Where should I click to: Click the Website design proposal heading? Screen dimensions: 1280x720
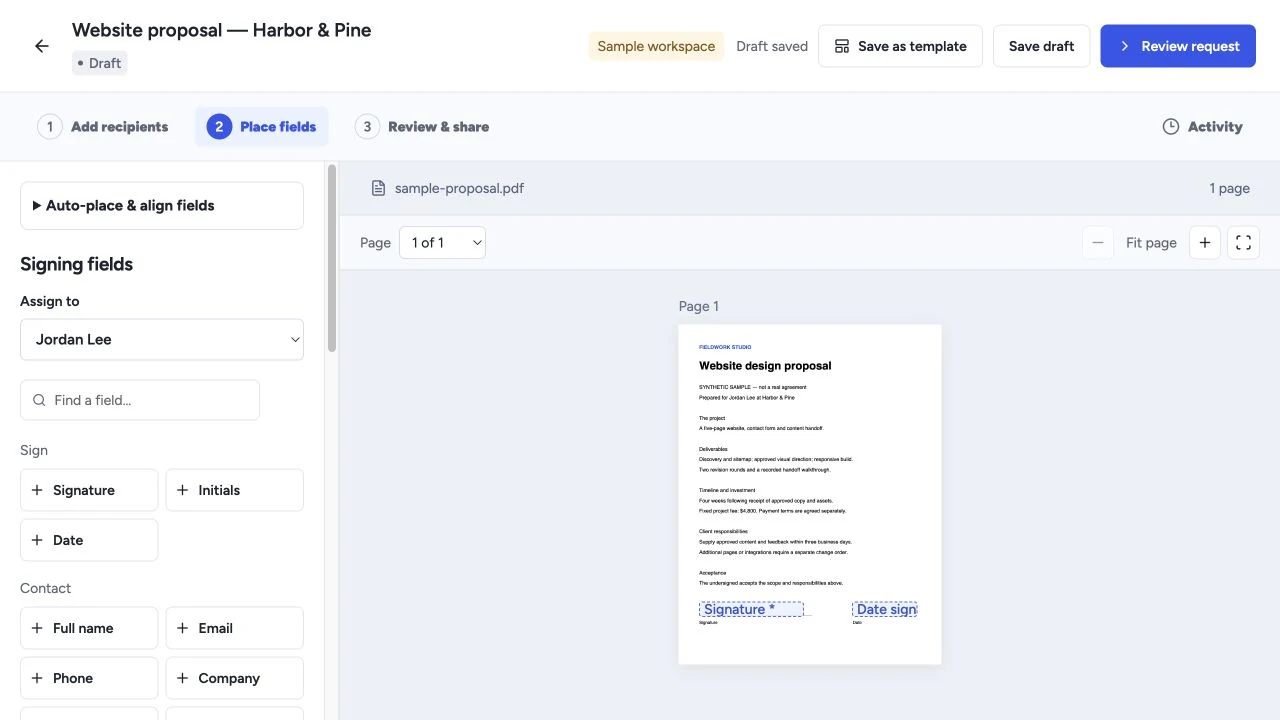[765, 366]
